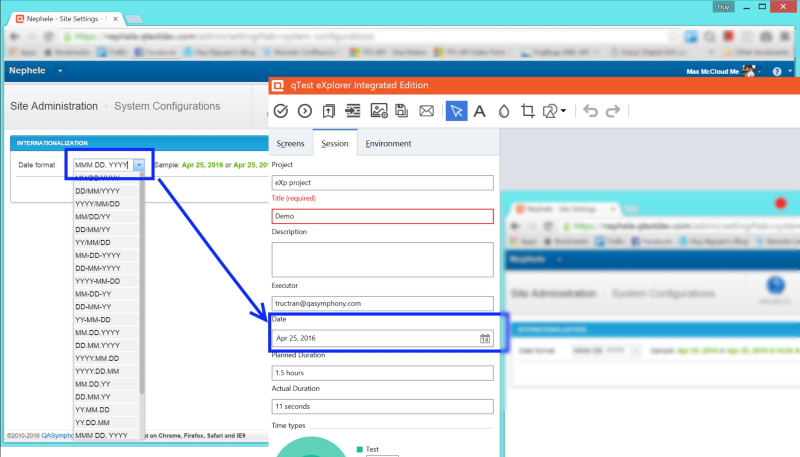Click the Title field containing Demo
Screen dimensions: 800x457
click(x=383, y=216)
